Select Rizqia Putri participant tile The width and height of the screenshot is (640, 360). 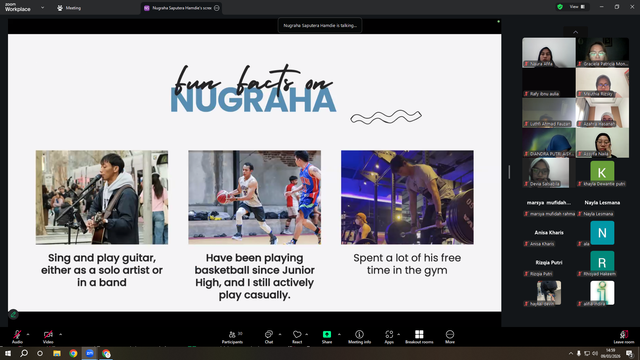coord(549,264)
